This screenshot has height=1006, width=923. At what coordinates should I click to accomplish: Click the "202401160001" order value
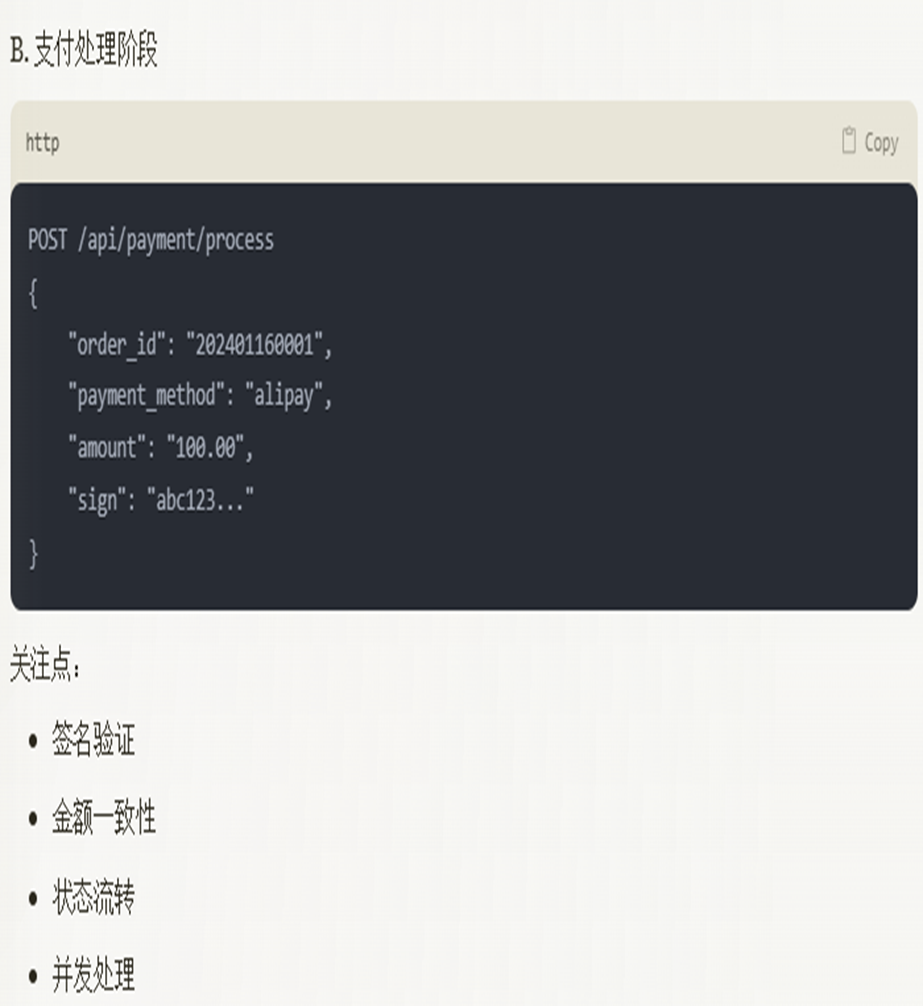[x=255, y=345]
